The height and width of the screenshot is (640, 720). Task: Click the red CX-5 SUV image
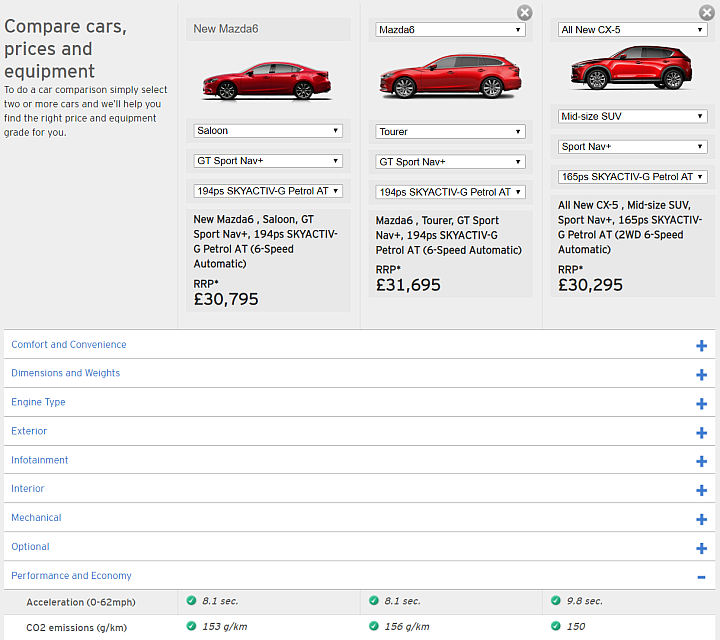(632, 67)
